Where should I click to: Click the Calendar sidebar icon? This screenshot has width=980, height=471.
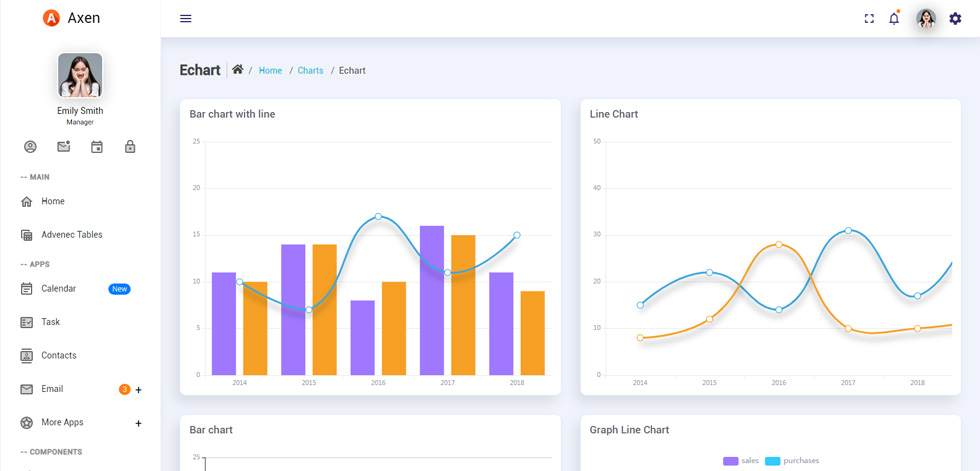pos(26,289)
